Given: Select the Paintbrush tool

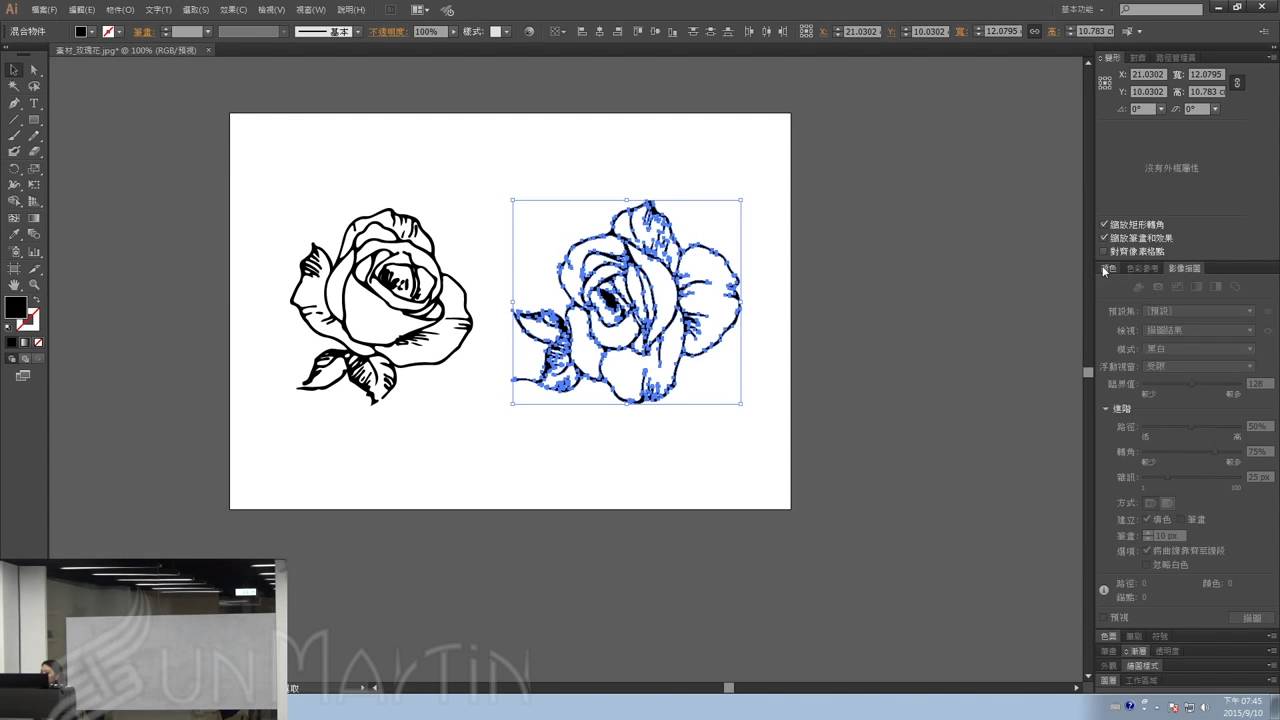Looking at the screenshot, I should (14, 136).
